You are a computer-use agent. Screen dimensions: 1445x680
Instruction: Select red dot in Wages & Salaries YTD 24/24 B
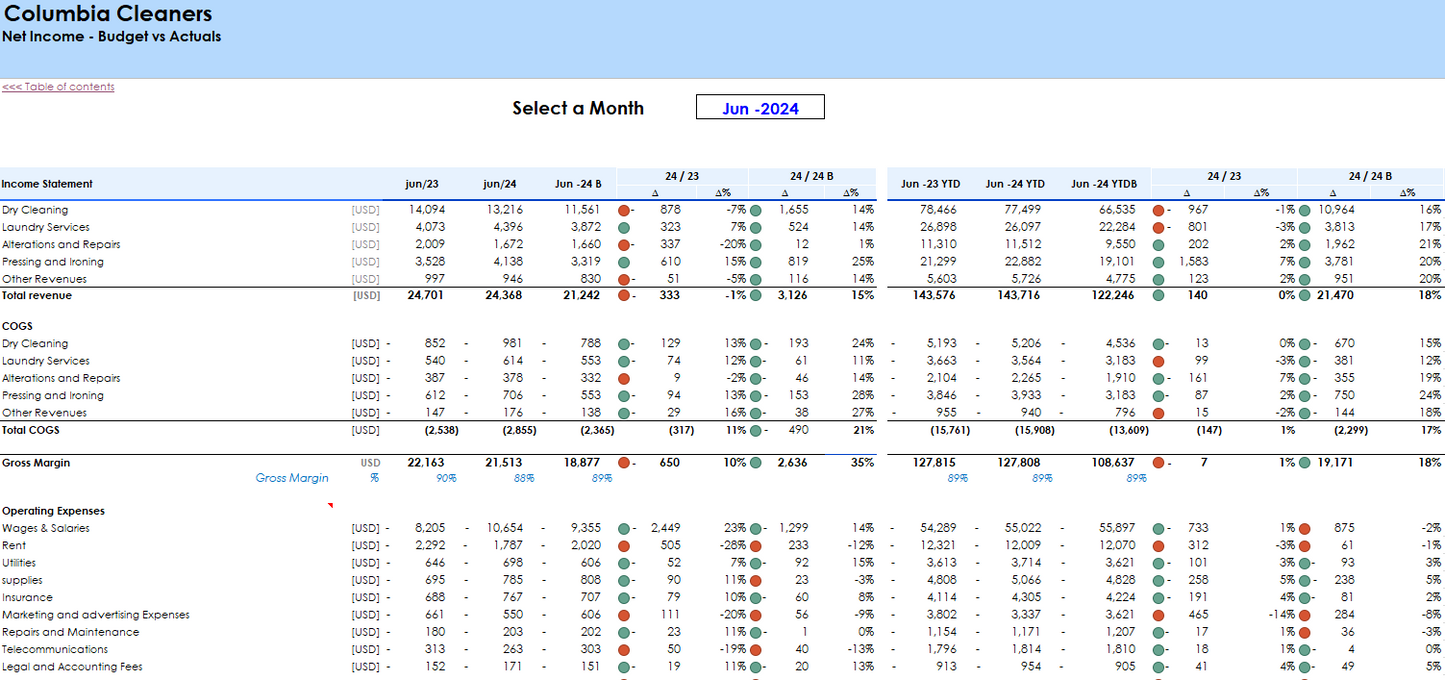tap(1304, 529)
